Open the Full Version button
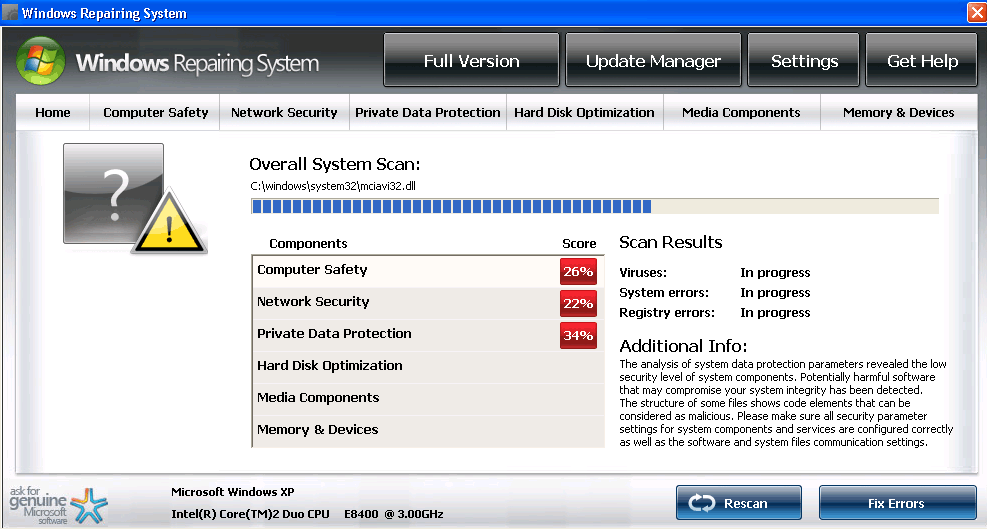987x529 pixels. point(471,61)
